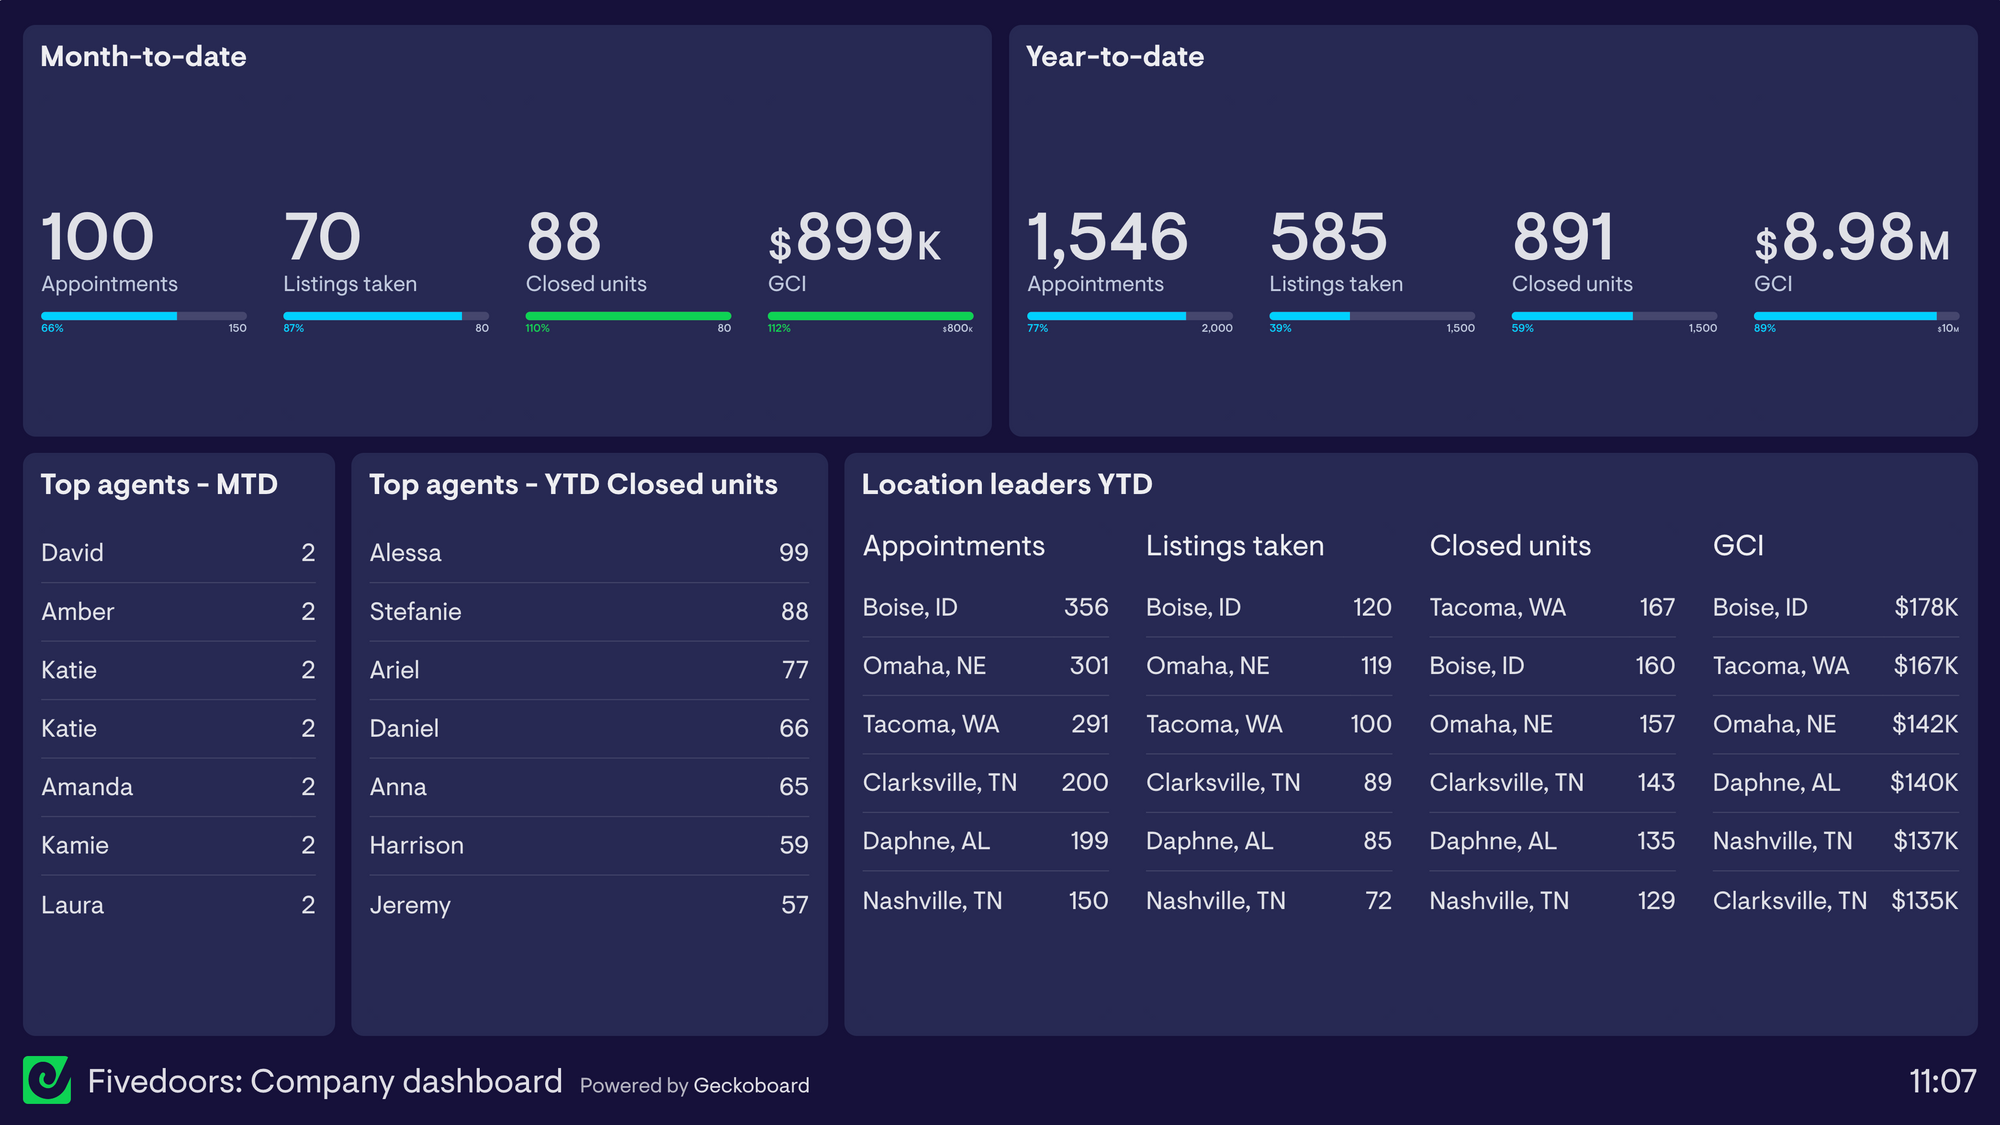Viewport: 2000px width, 1125px height.
Task: Select the Jeremy row with 57 units
Action: [588, 905]
